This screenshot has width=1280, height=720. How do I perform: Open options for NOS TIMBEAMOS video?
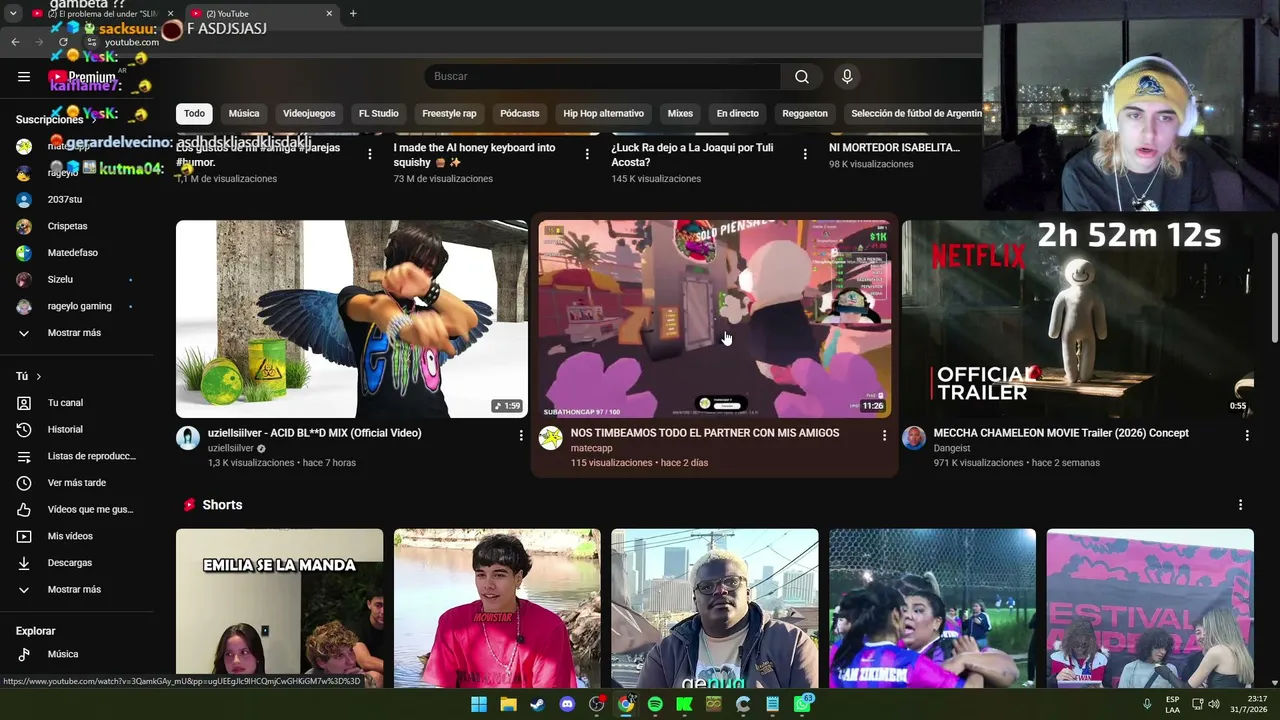(x=884, y=435)
